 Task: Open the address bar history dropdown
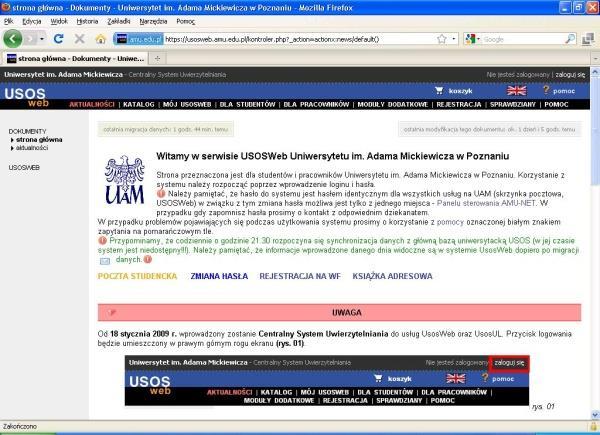[x=454, y=39]
